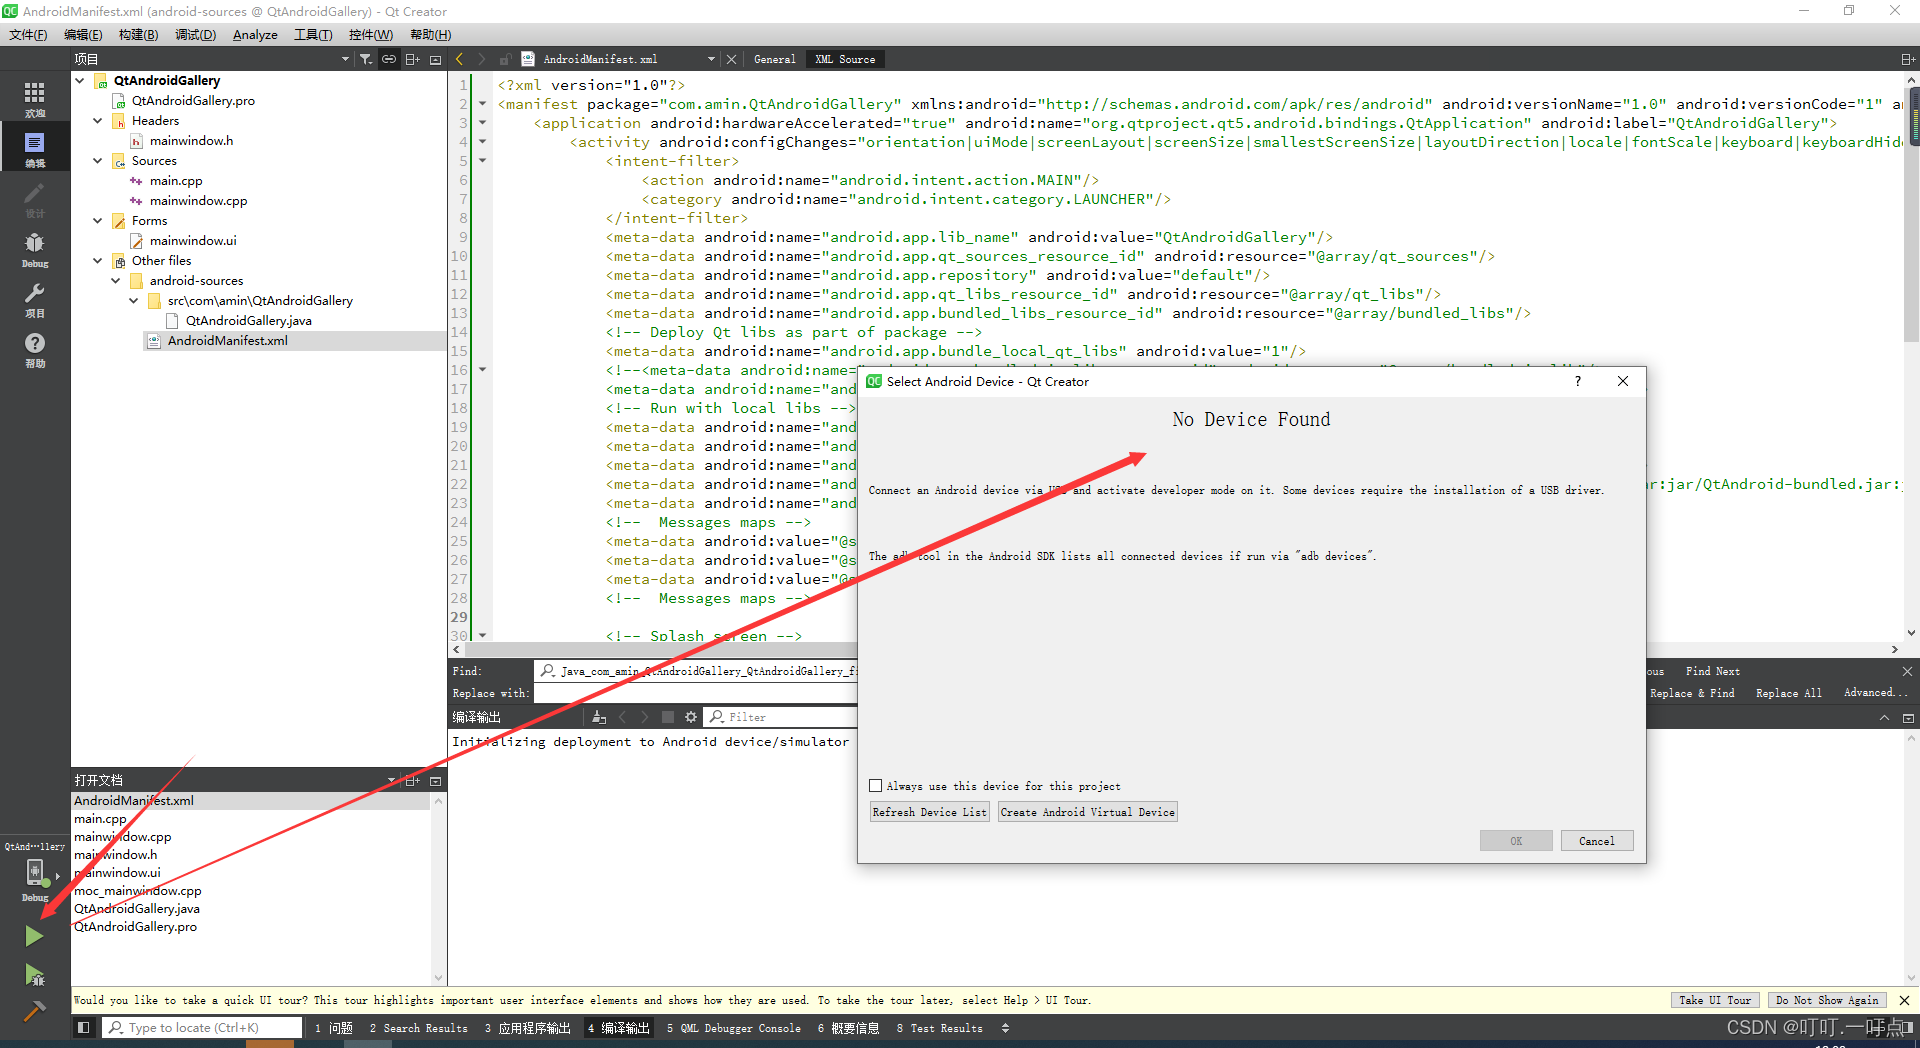Viewport: 1920px width, 1048px height.
Task: Click the compile output Filter field
Action: (782, 717)
